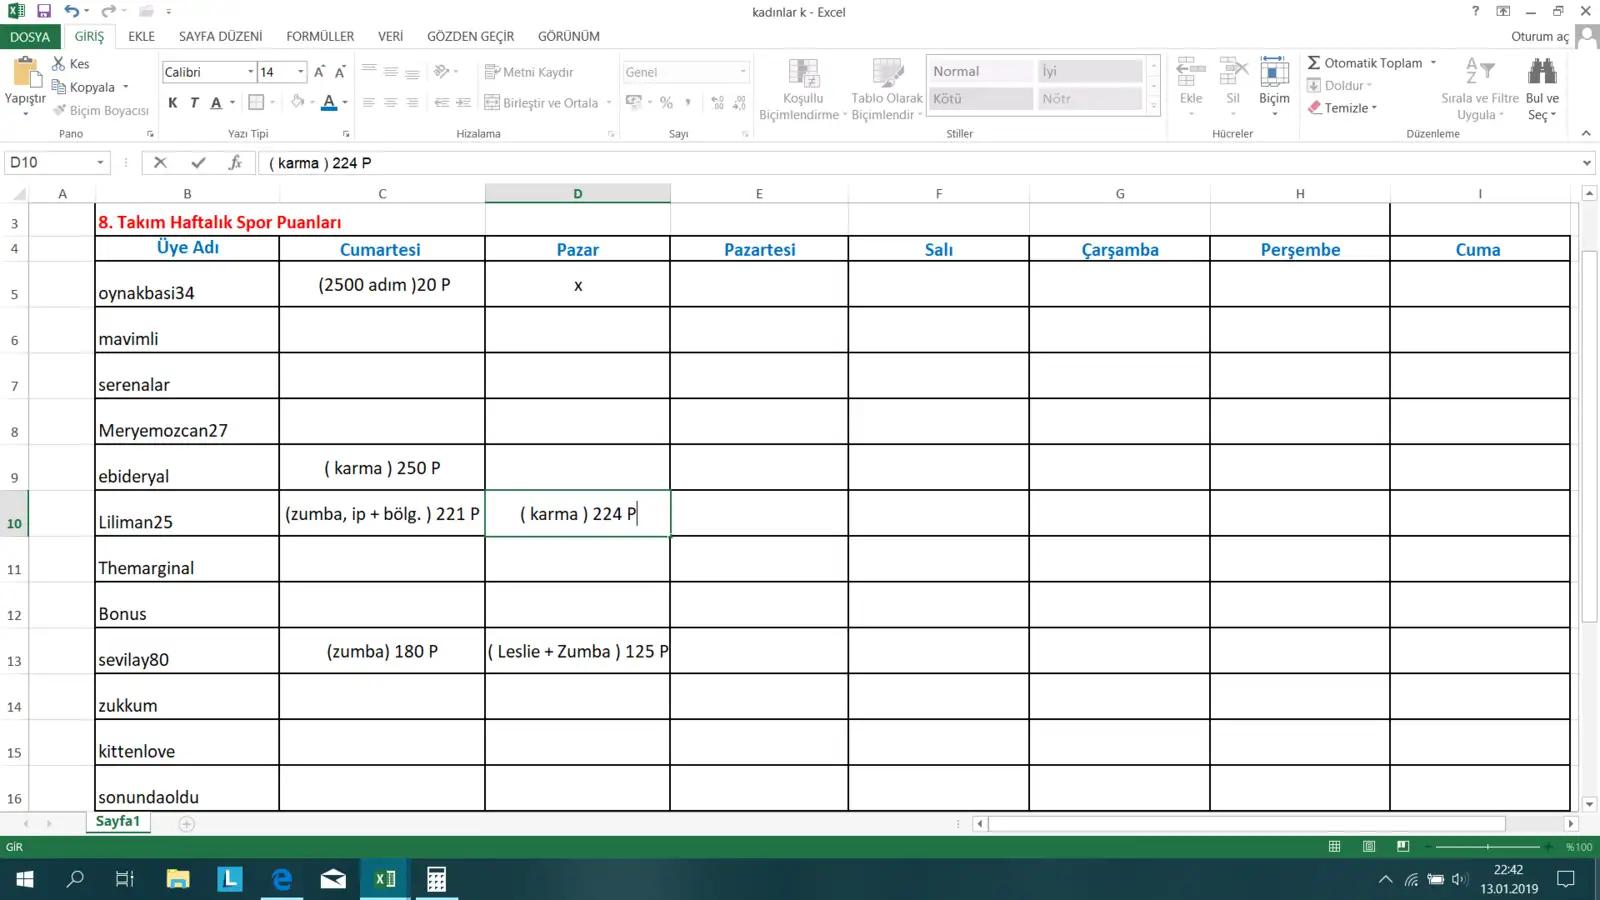Toggle Metni Kaydır text wrapping
Screen dimensions: 1600x900
coord(529,72)
